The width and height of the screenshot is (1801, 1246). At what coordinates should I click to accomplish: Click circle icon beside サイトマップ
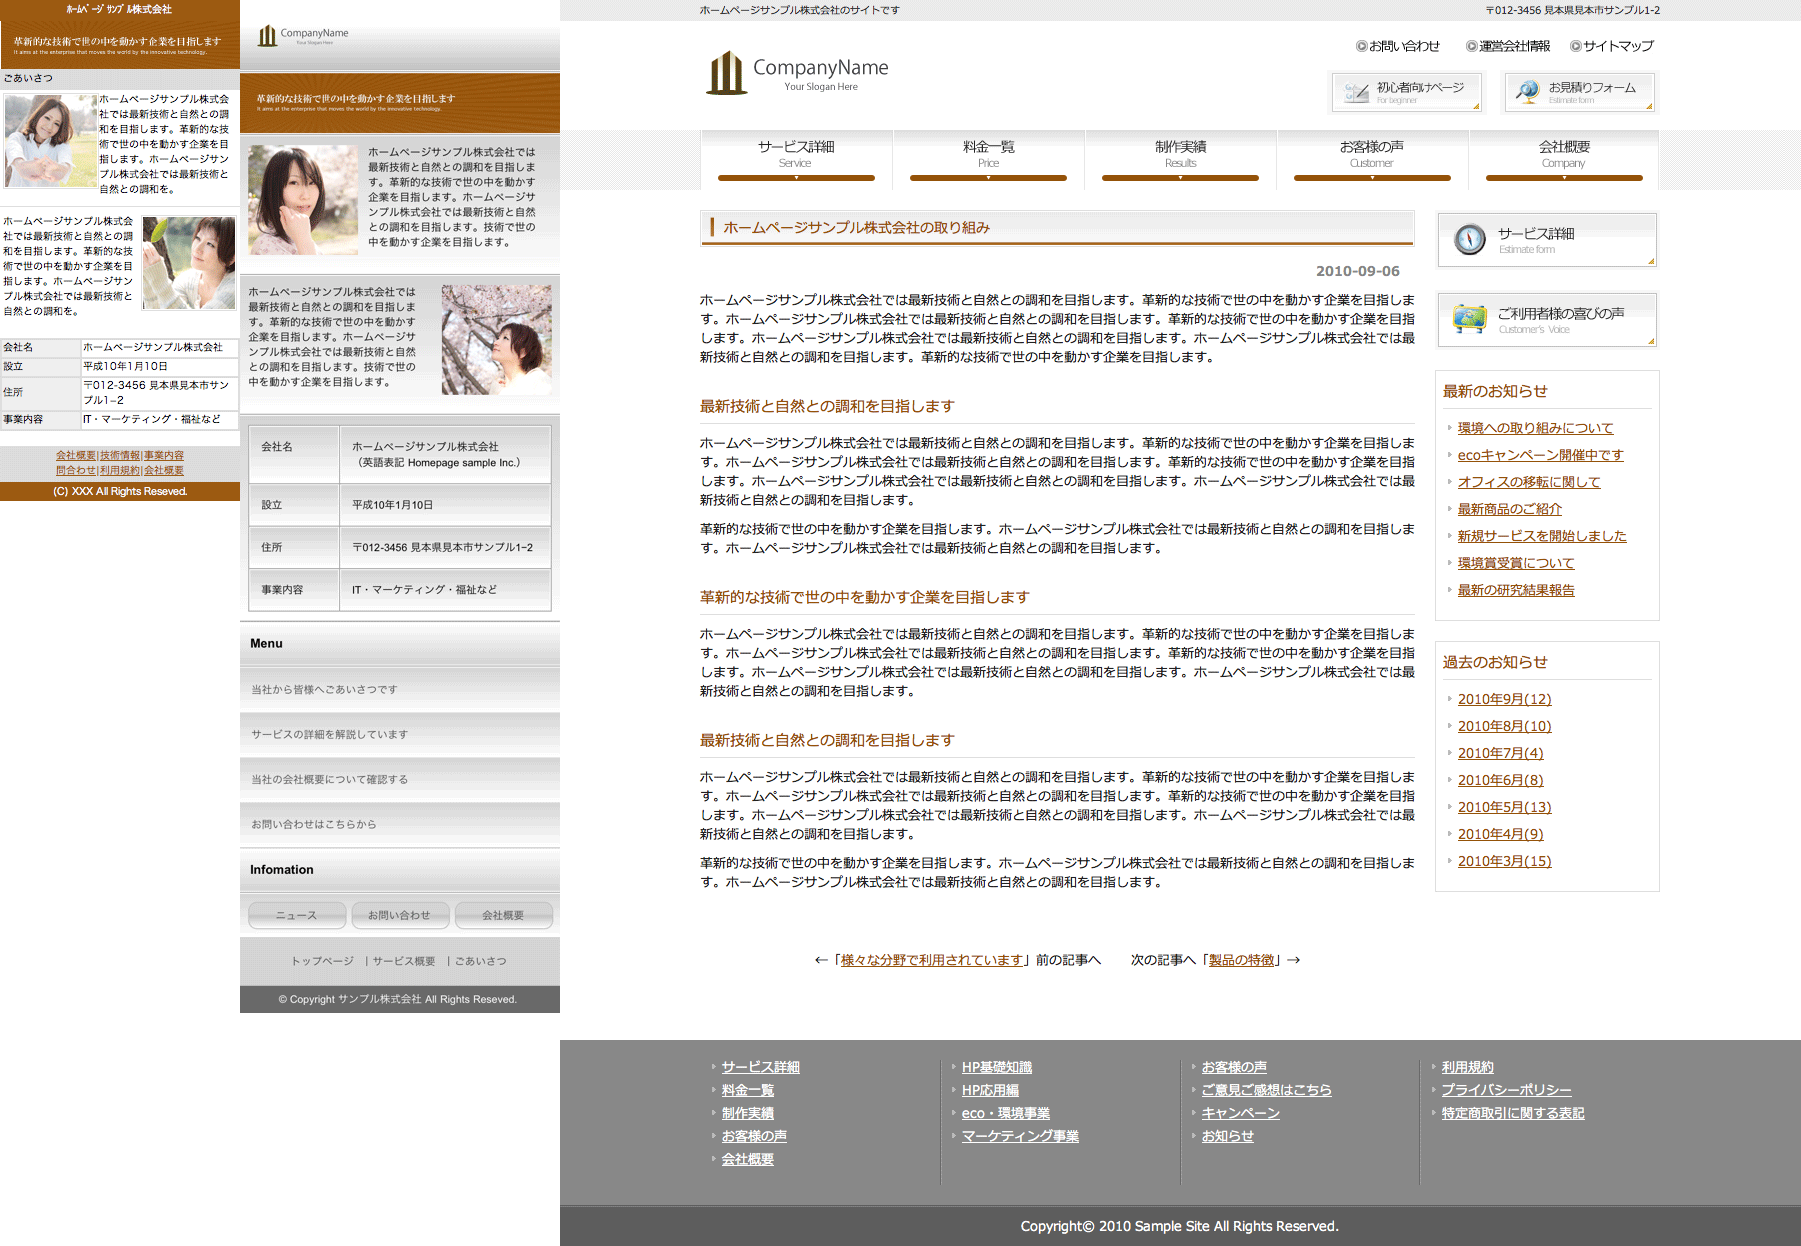click(1575, 46)
